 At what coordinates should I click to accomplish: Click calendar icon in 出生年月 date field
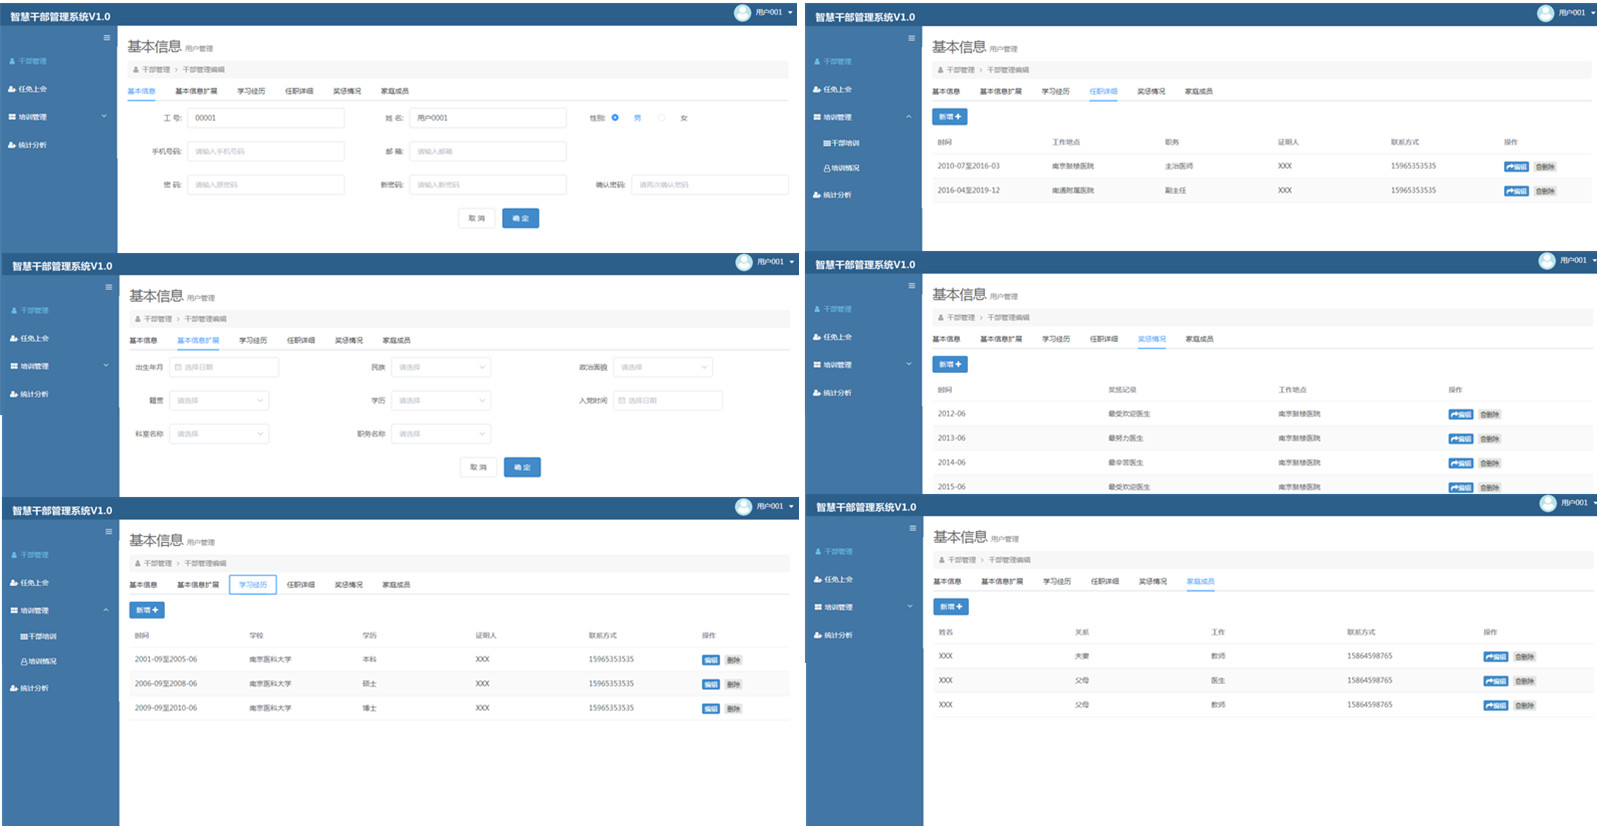(179, 368)
